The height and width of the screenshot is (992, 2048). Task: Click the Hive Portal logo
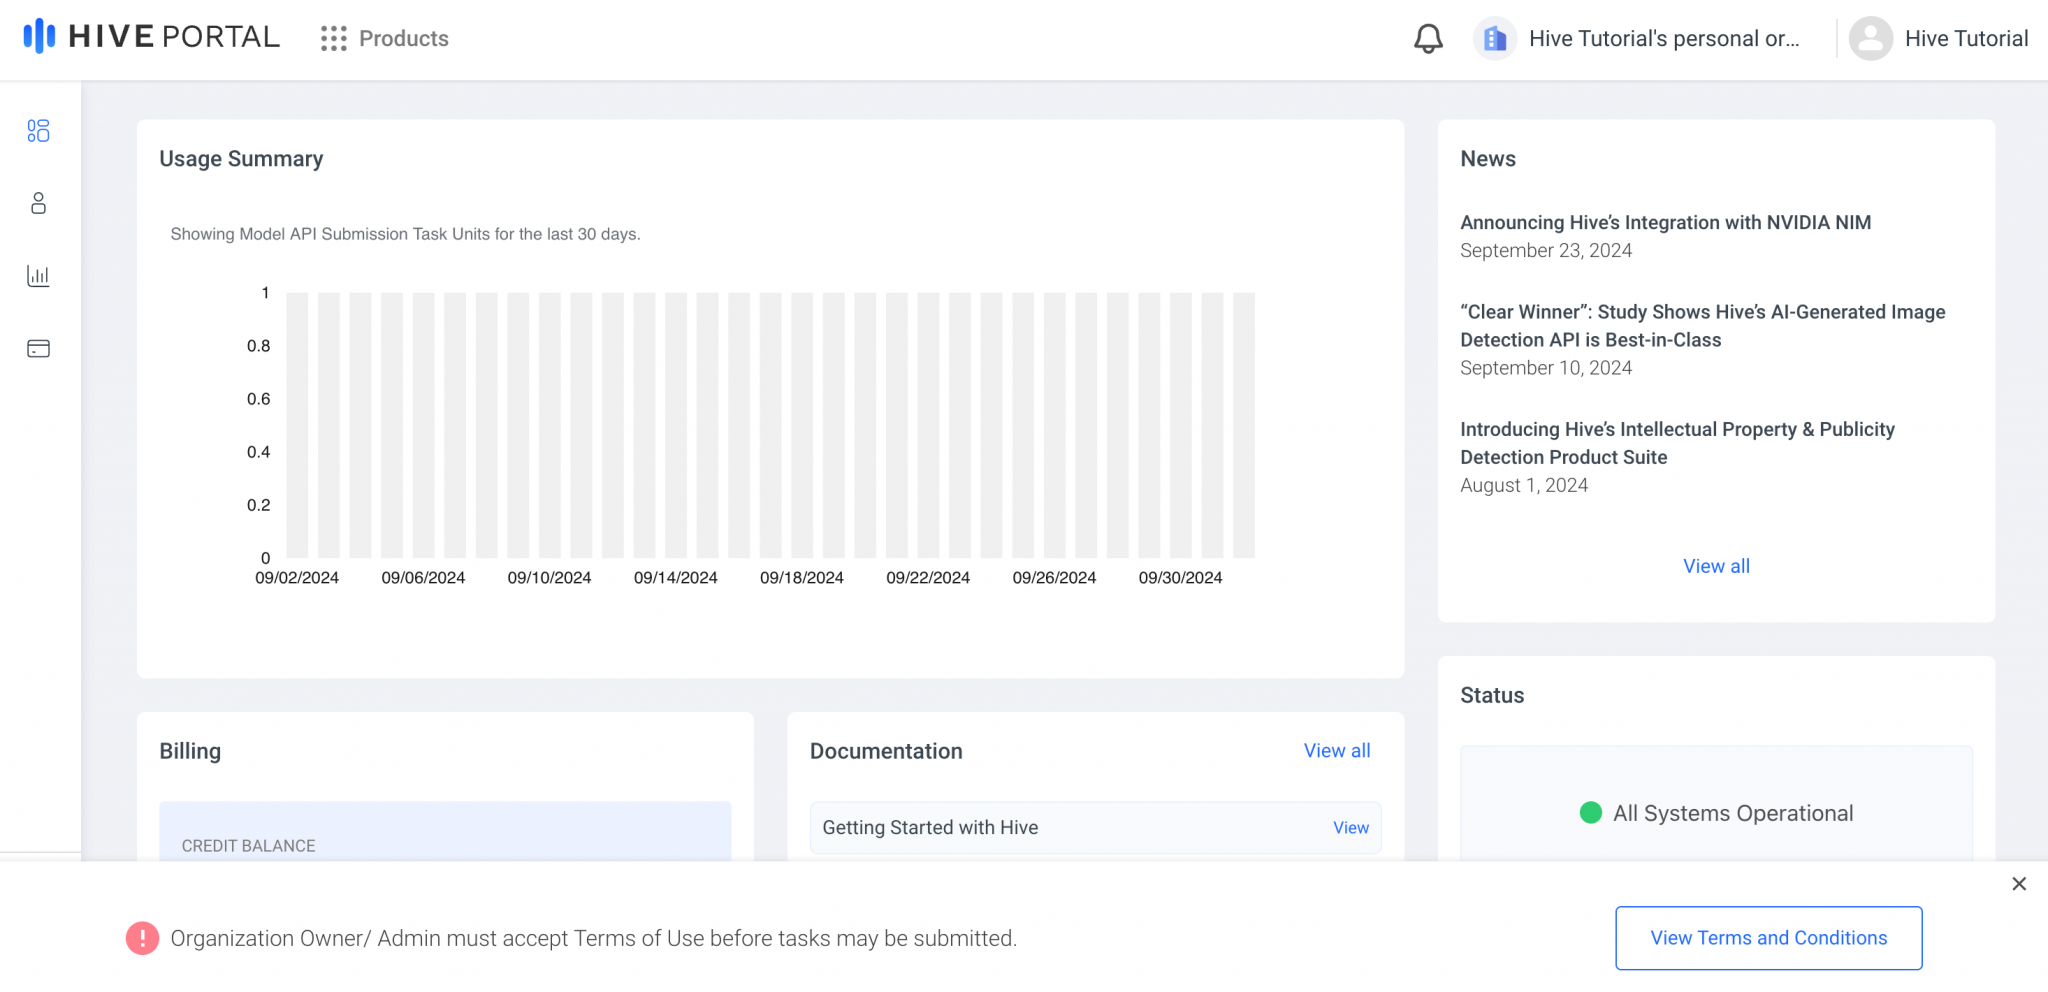[150, 37]
